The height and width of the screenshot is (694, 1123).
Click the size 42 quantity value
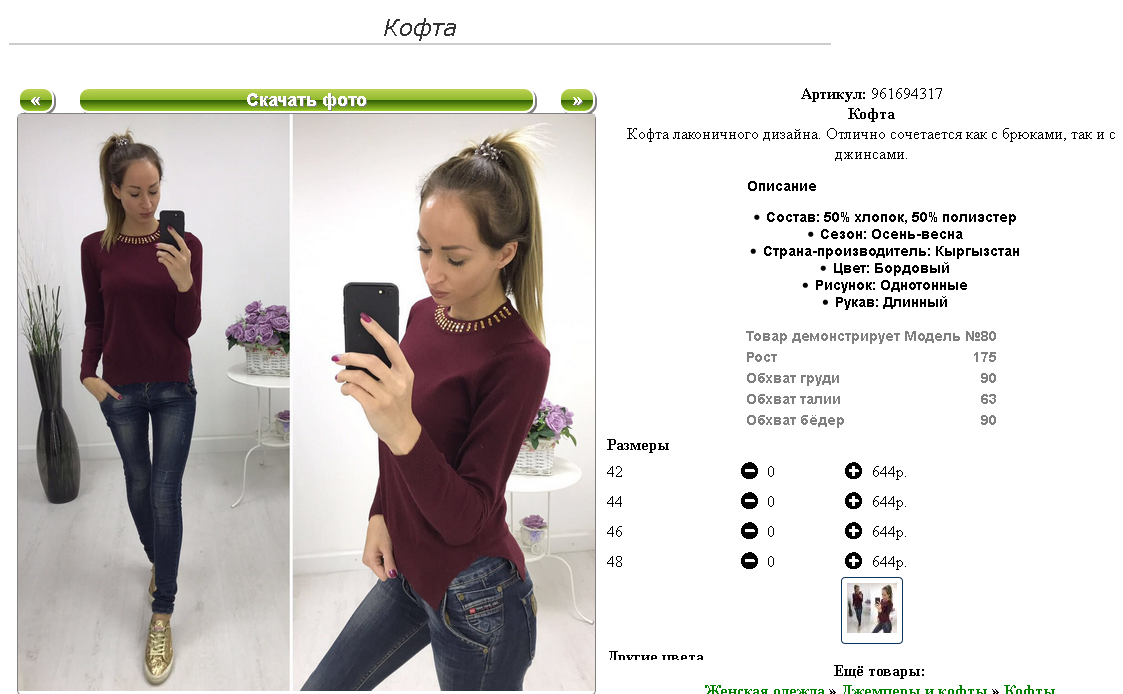(771, 472)
